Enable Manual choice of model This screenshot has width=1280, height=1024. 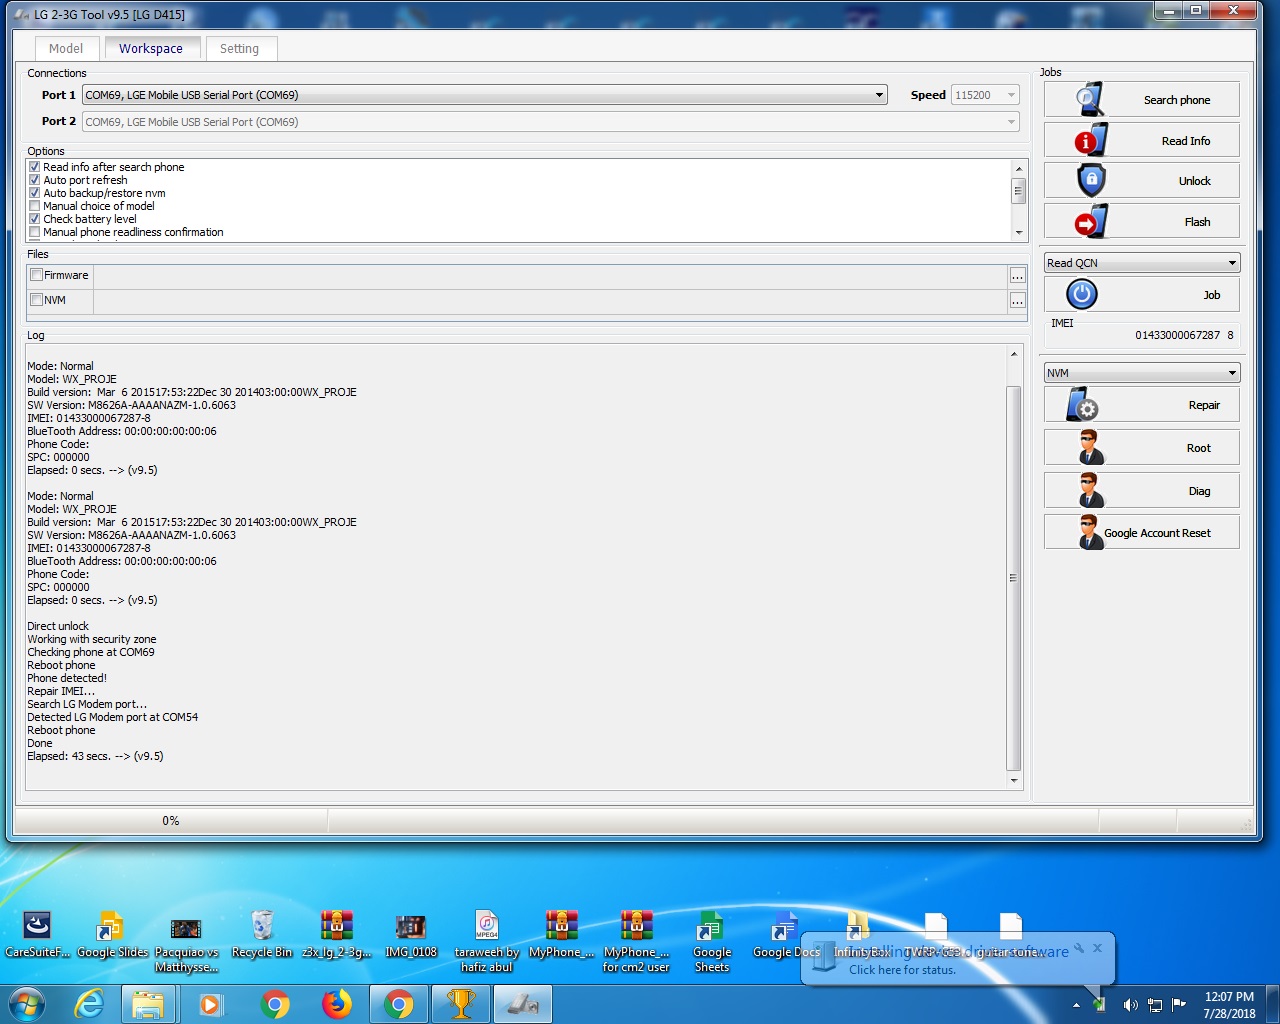pos(35,206)
